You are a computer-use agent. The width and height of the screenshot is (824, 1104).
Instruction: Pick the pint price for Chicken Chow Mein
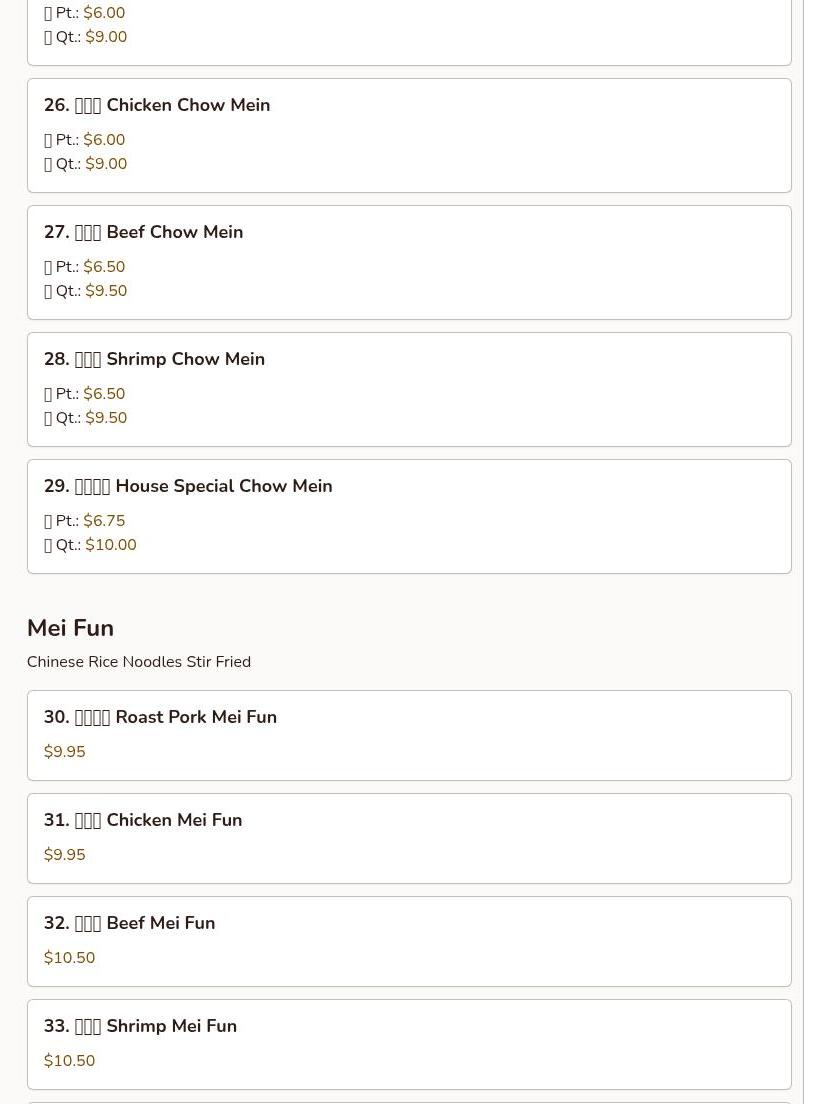(104, 141)
